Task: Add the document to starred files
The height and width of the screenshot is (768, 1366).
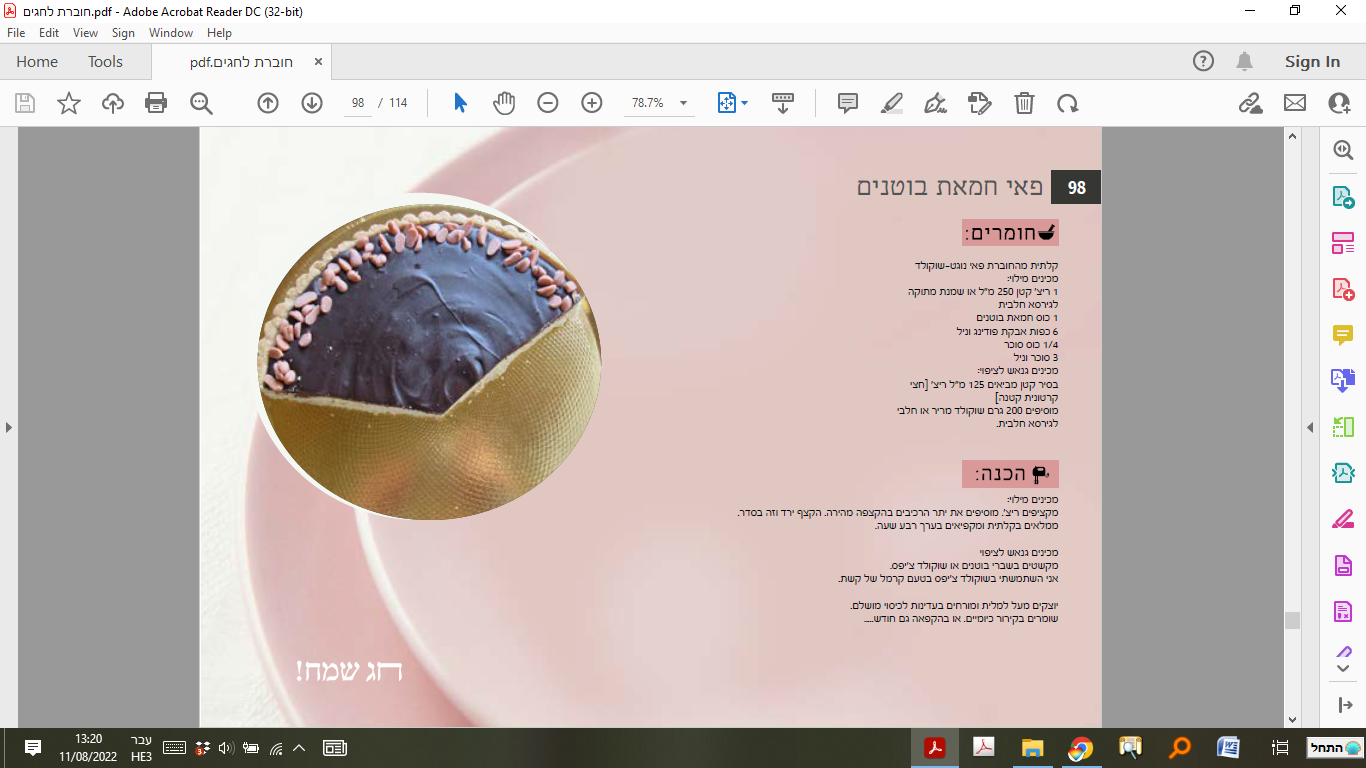Action: coord(69,103)
